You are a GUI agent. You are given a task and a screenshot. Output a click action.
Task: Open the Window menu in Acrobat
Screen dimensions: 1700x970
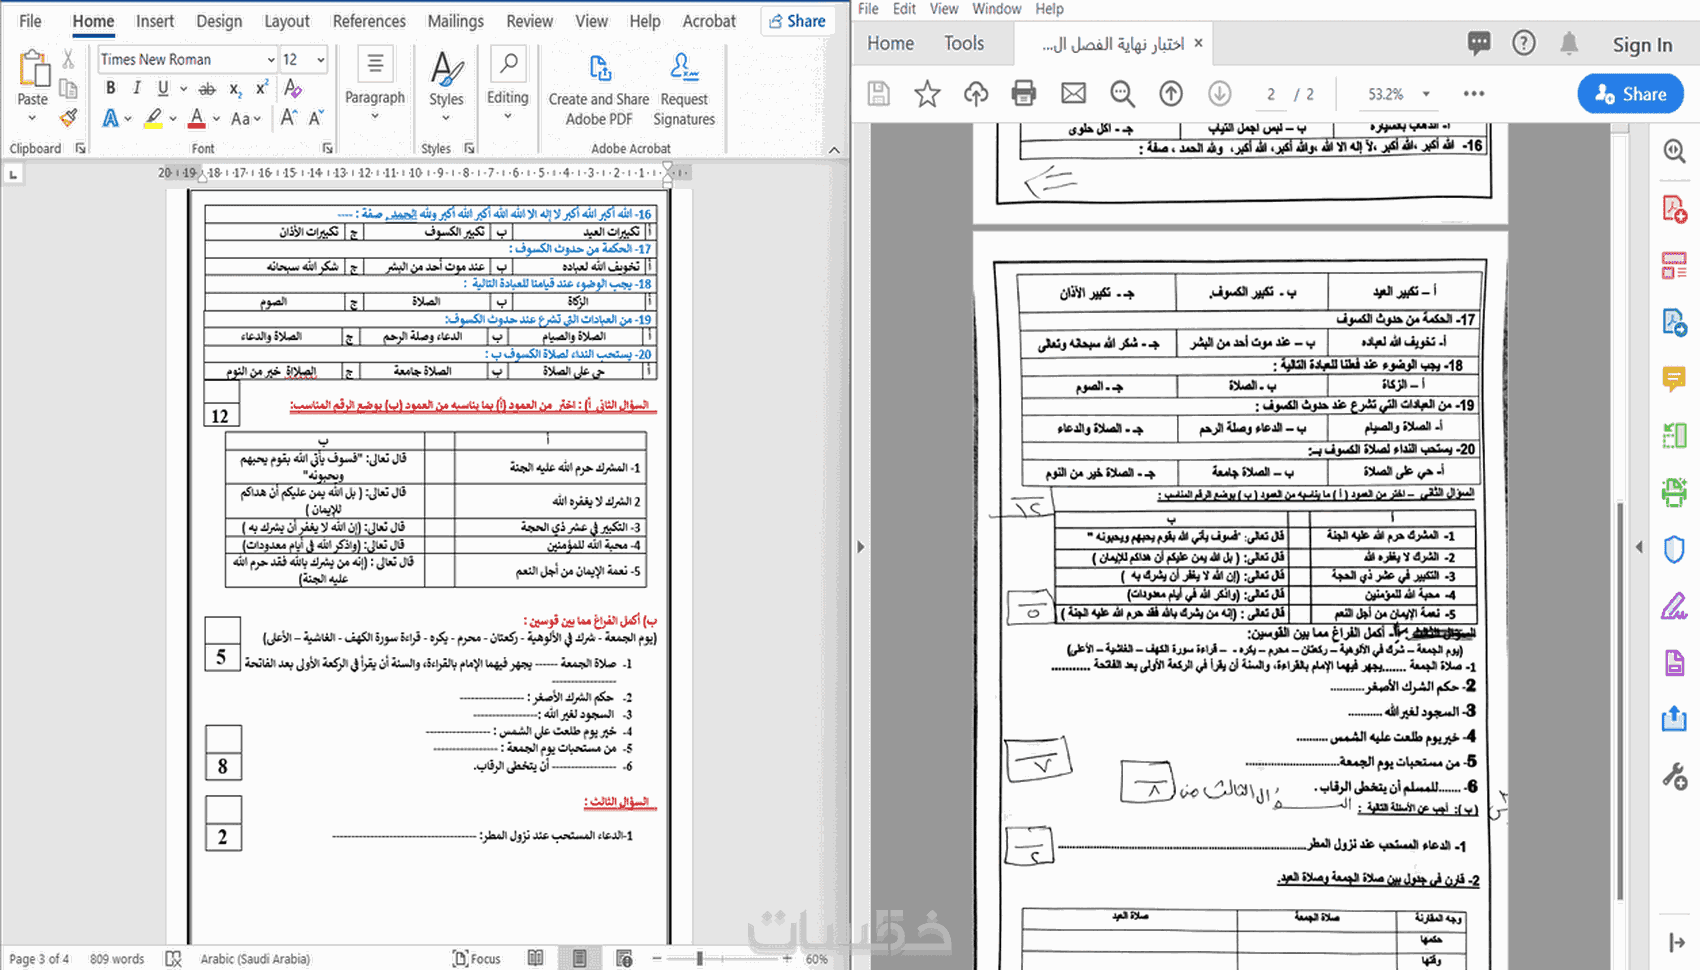tap(997, 9)
